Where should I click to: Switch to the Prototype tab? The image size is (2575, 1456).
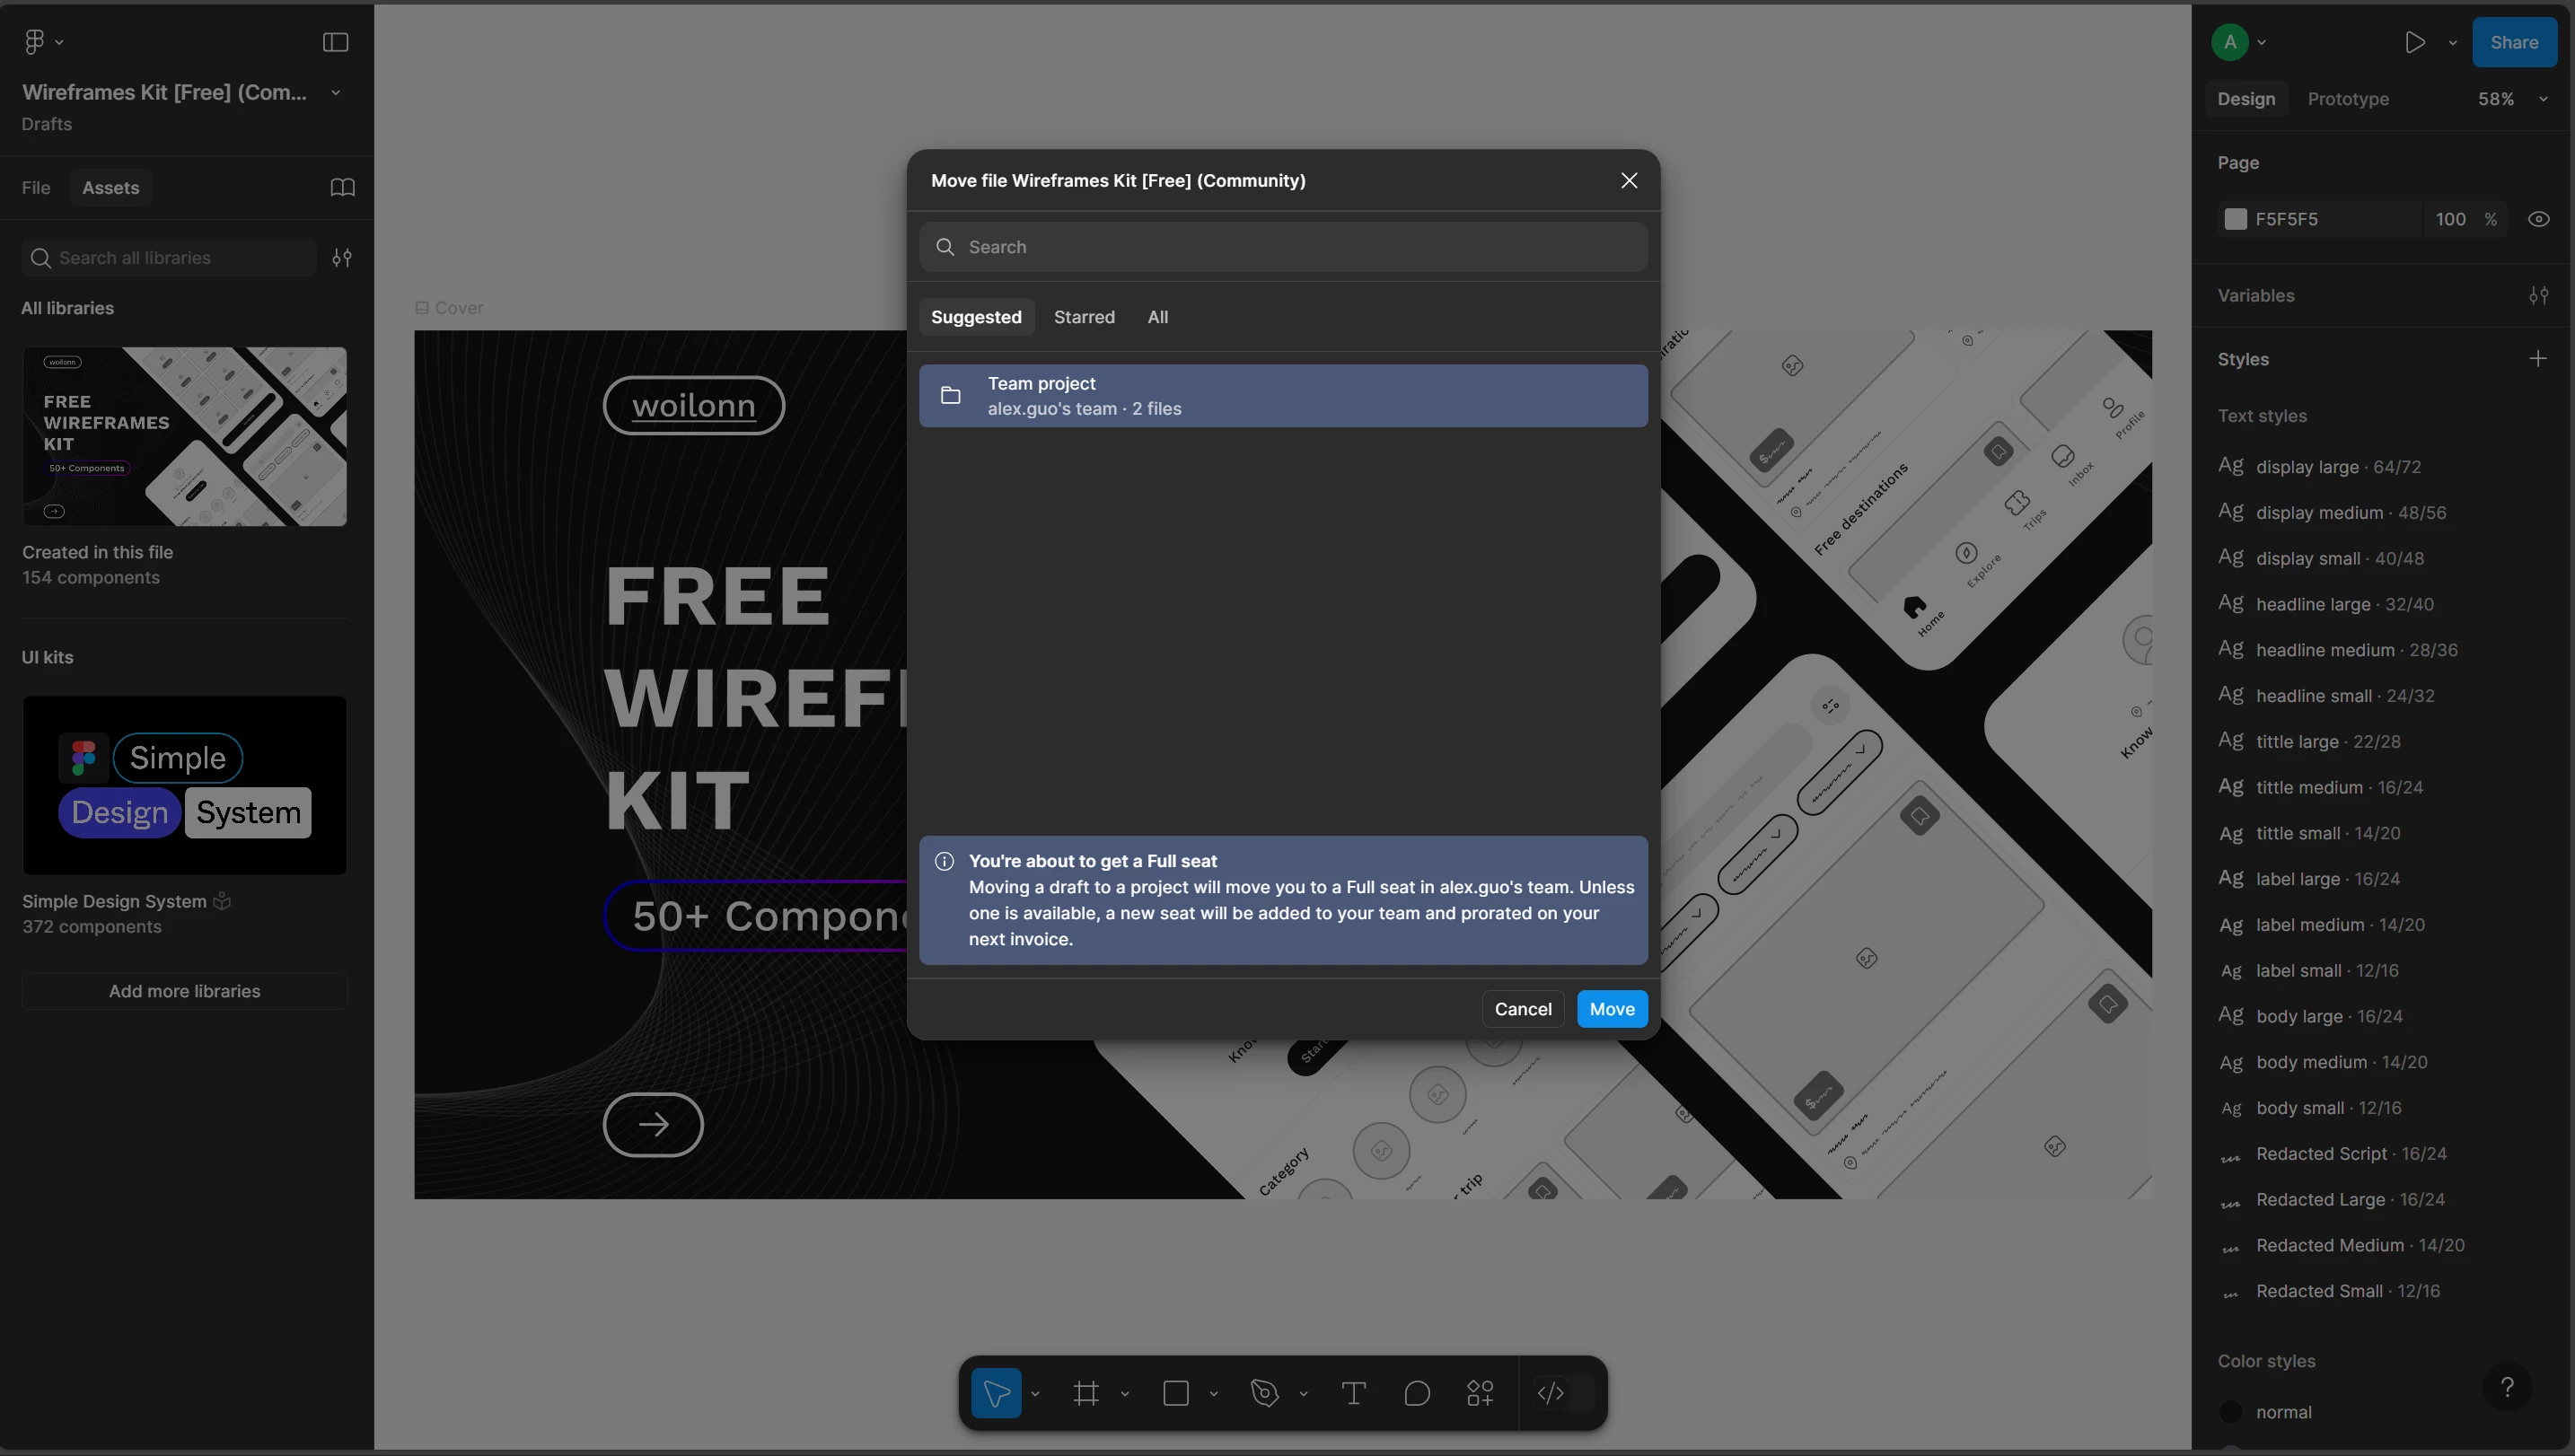tap(2347, 99)
